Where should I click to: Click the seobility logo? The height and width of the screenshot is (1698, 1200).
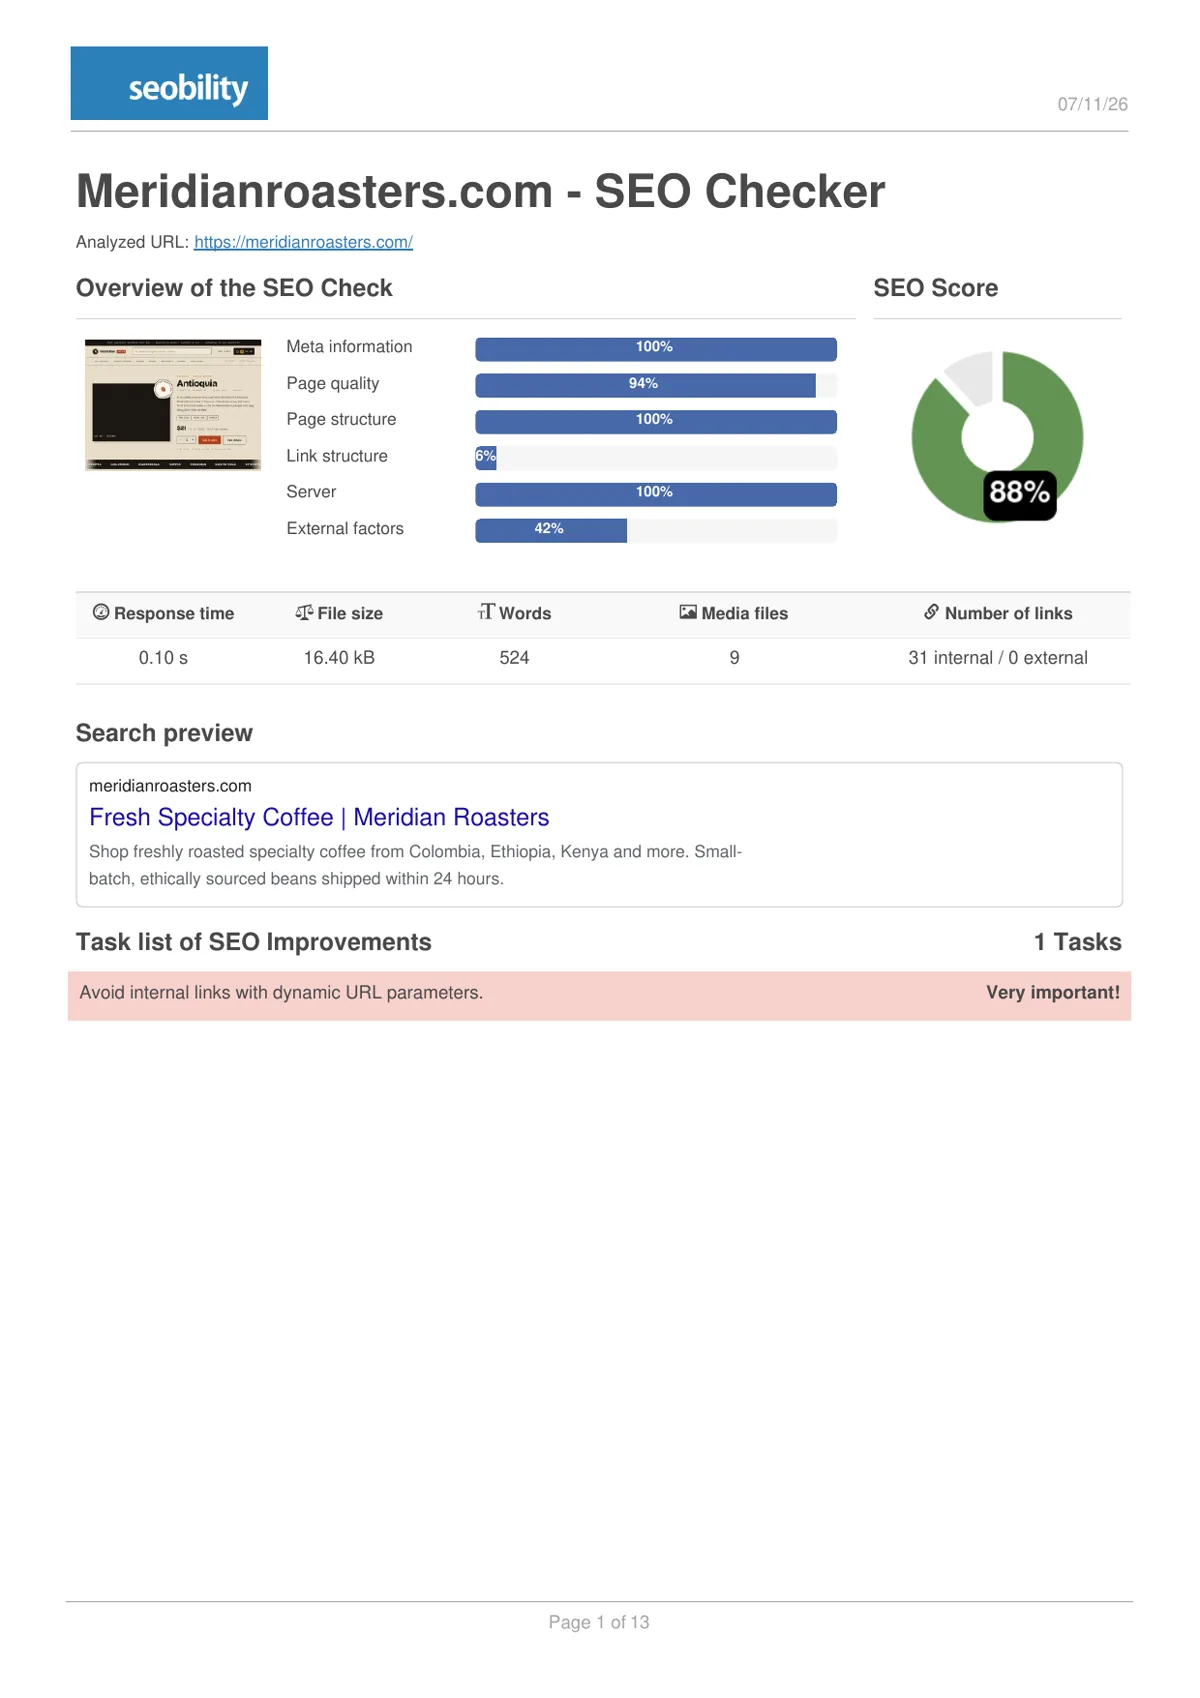[x=169, y=83]
